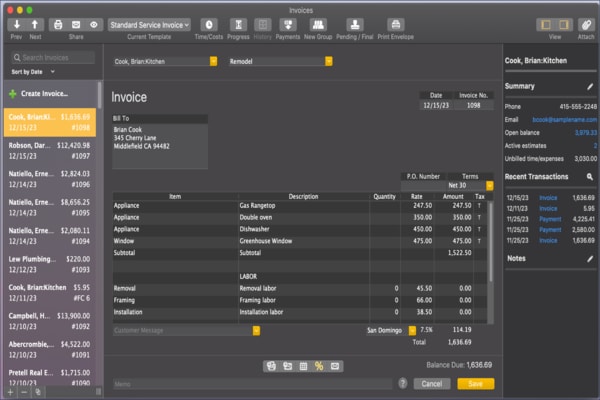This screenshot has height=400, width=600.
Task: Open the 12/11/23 Invoice transaction link
Action: tap(548, 209)
